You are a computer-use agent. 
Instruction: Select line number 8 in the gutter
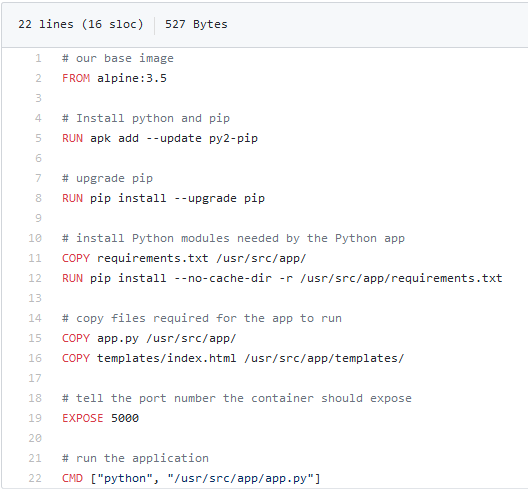tap(38, 198)
